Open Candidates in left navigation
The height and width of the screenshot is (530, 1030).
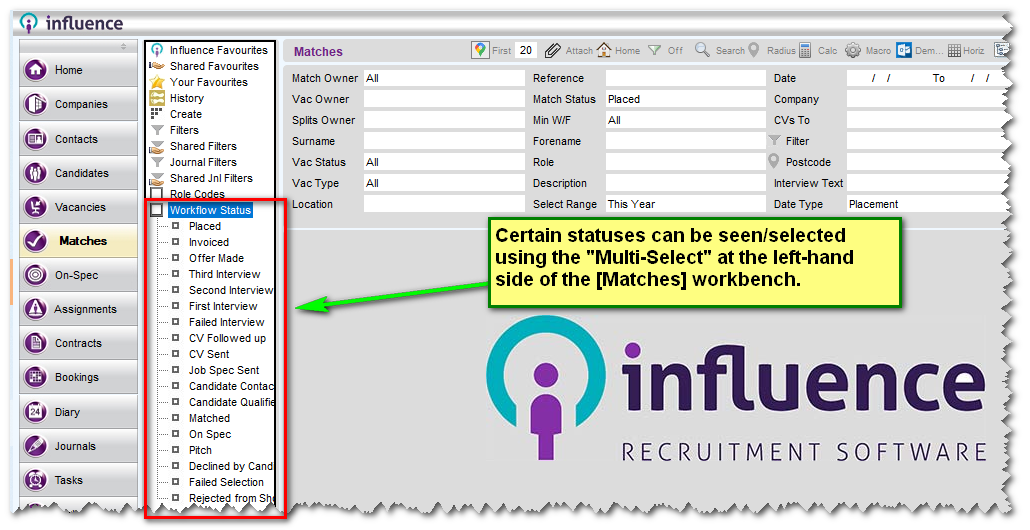[78, 173]
